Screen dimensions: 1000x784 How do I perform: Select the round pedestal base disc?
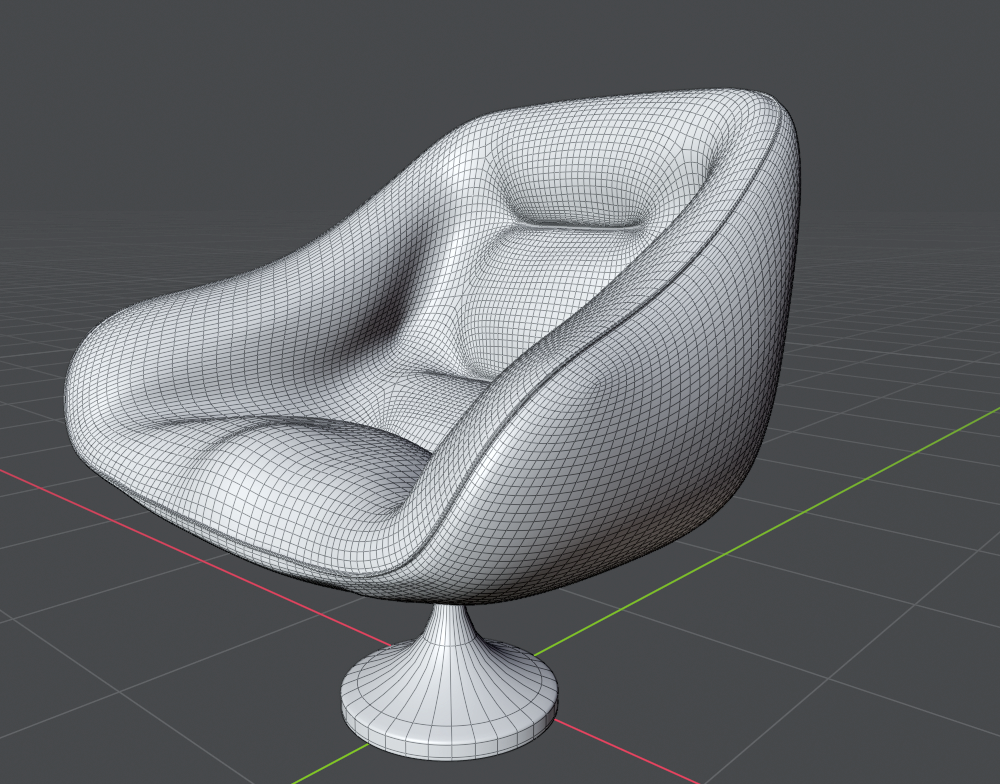(449, 700)
